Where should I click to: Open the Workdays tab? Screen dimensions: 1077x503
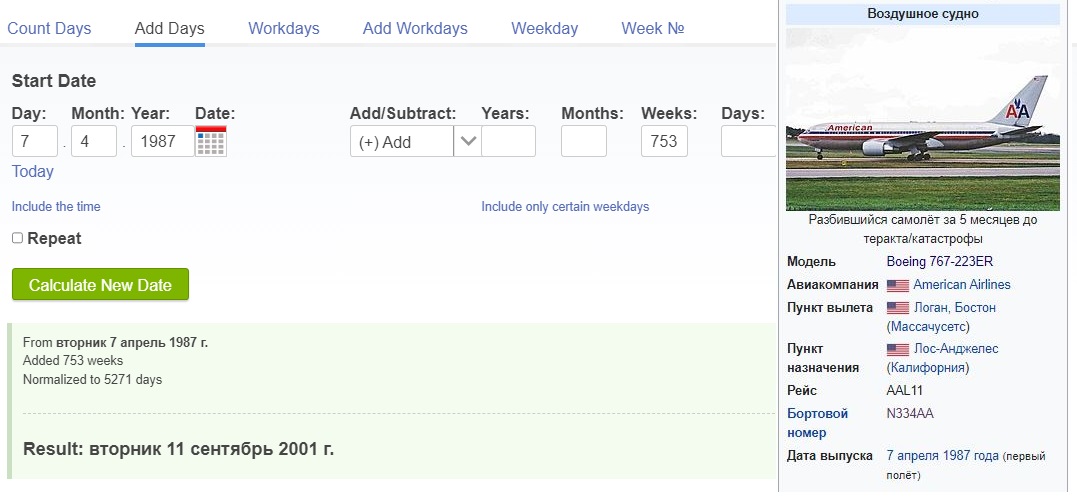[284, 29]
